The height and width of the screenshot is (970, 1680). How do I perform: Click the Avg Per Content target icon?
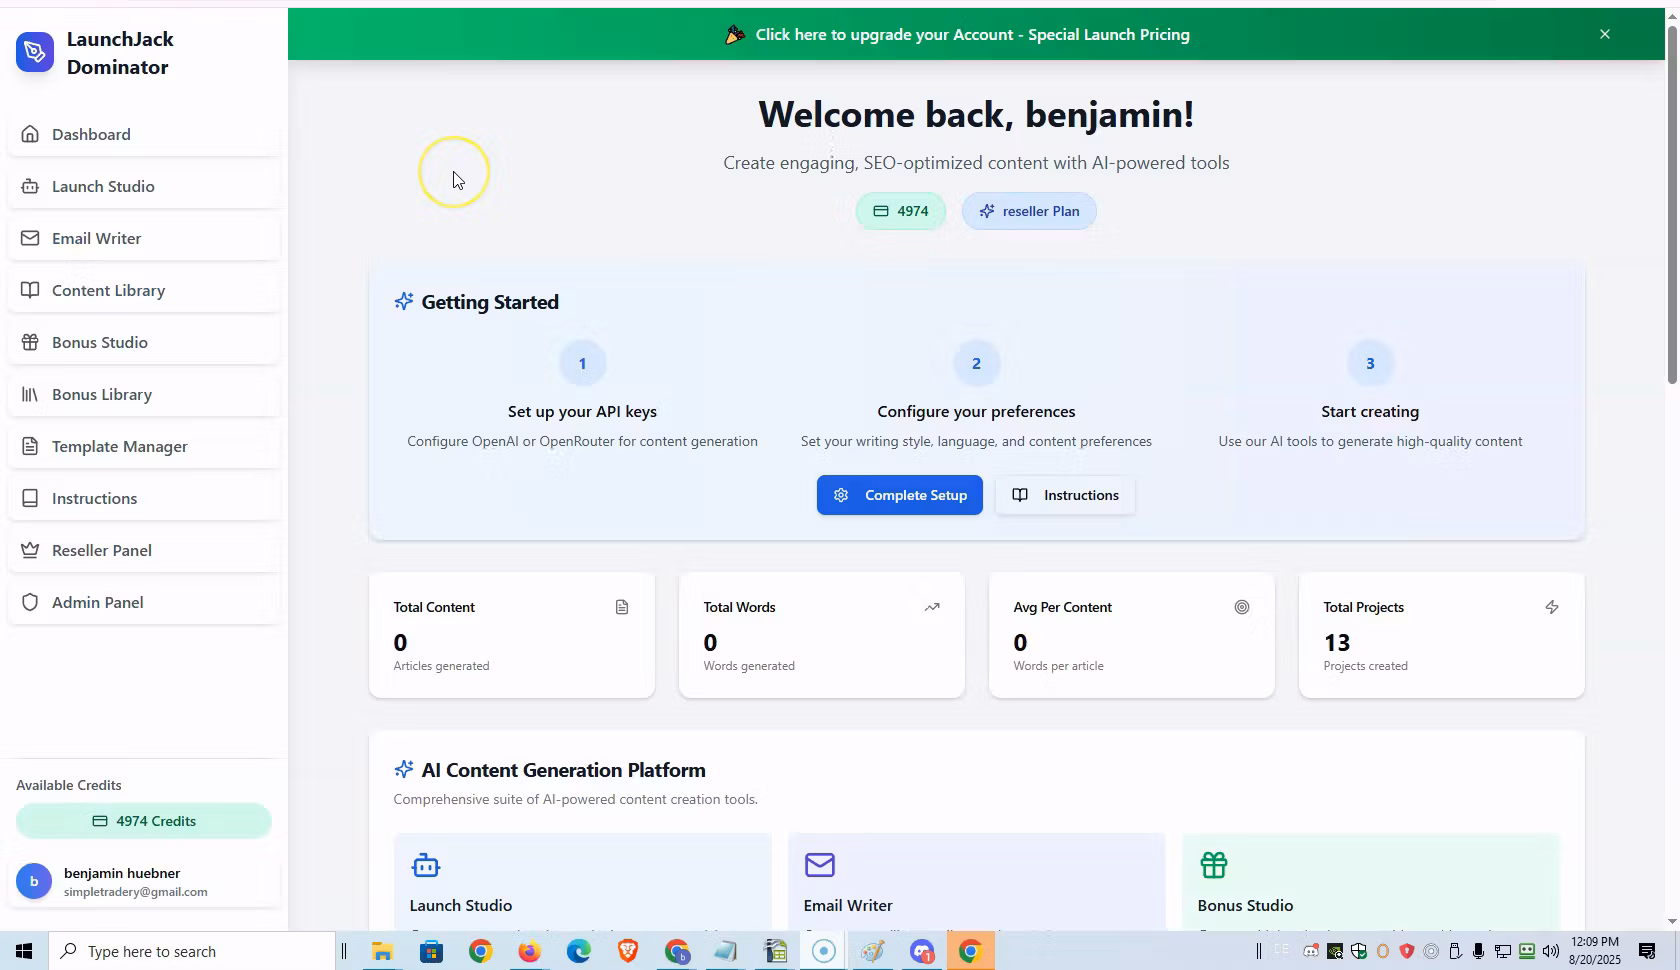click(x=1242, y=607)
